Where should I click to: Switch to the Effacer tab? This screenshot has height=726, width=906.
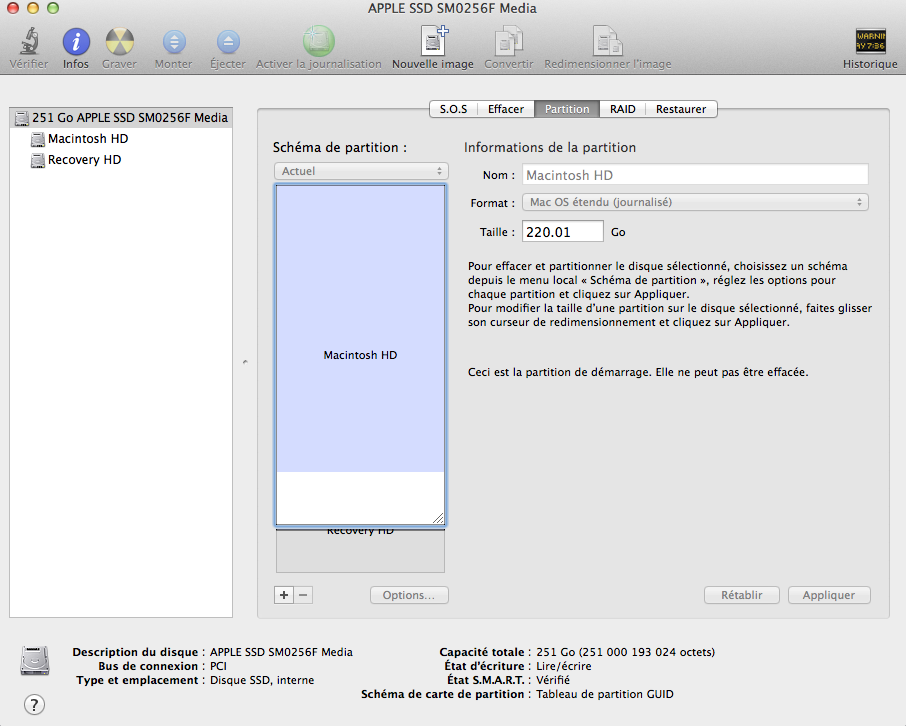[x=505, y=109]
